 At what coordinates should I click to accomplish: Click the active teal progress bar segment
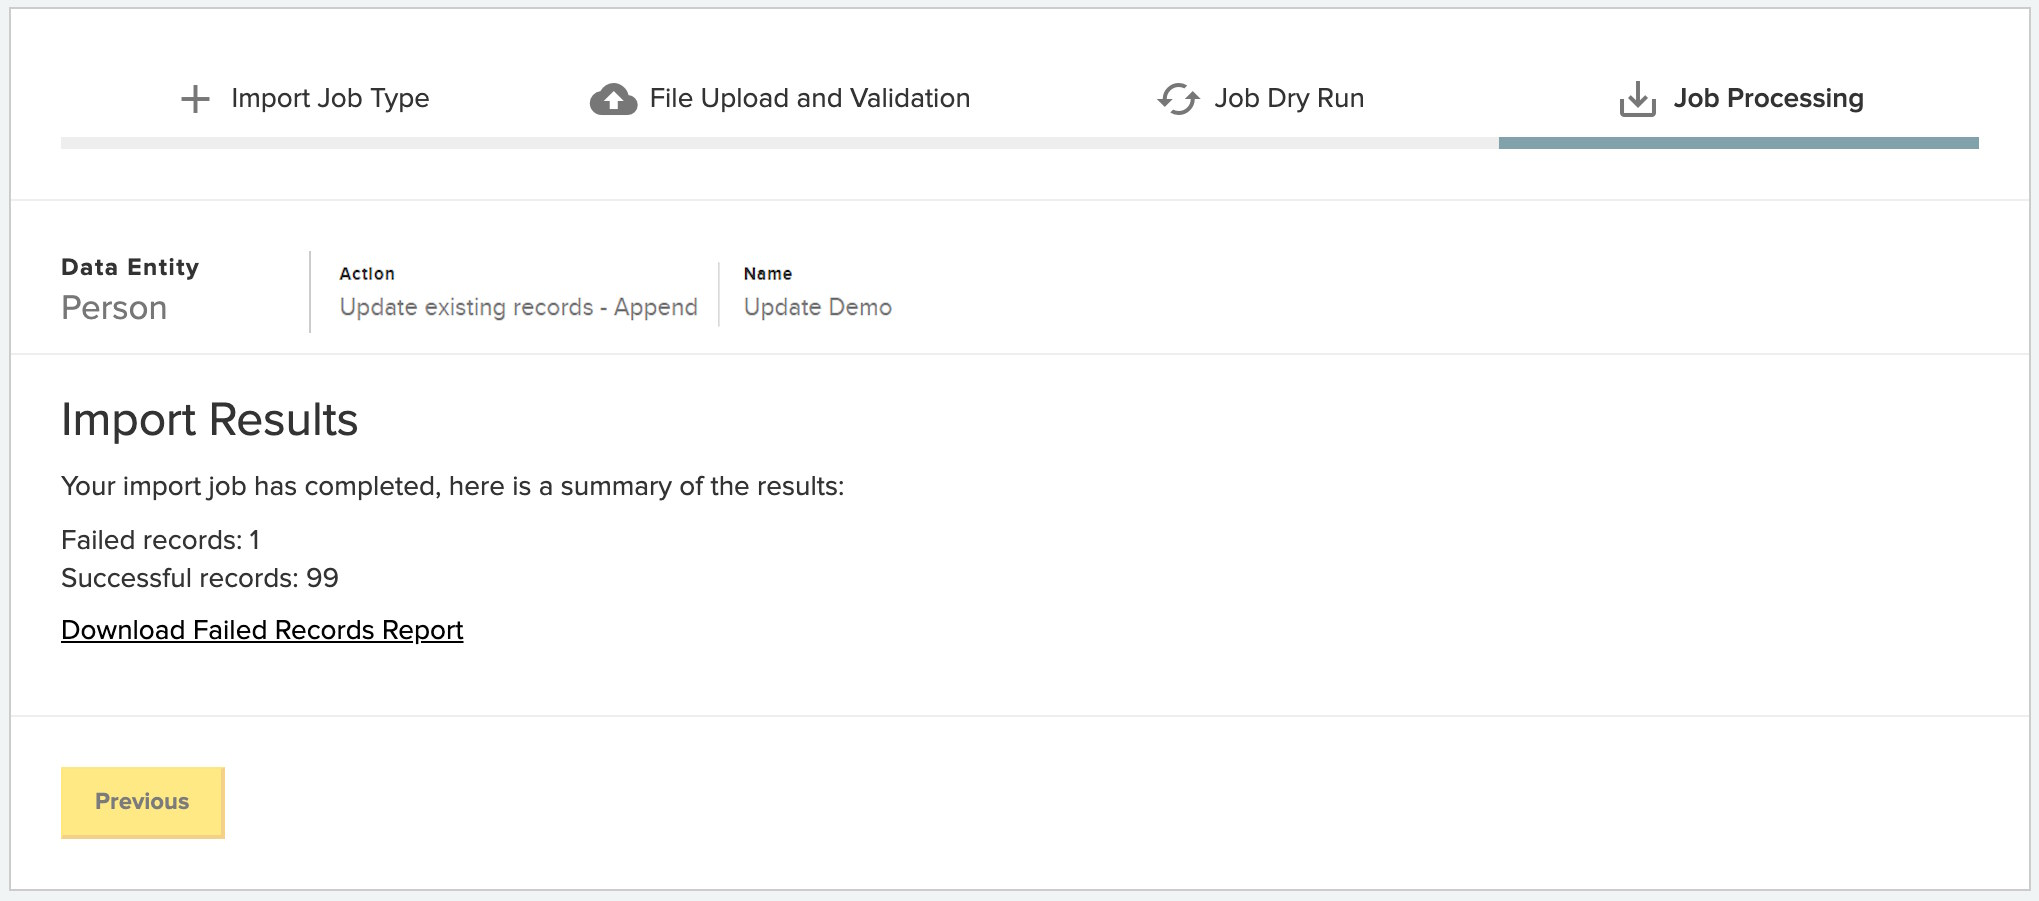click(x=1738, y=143)
